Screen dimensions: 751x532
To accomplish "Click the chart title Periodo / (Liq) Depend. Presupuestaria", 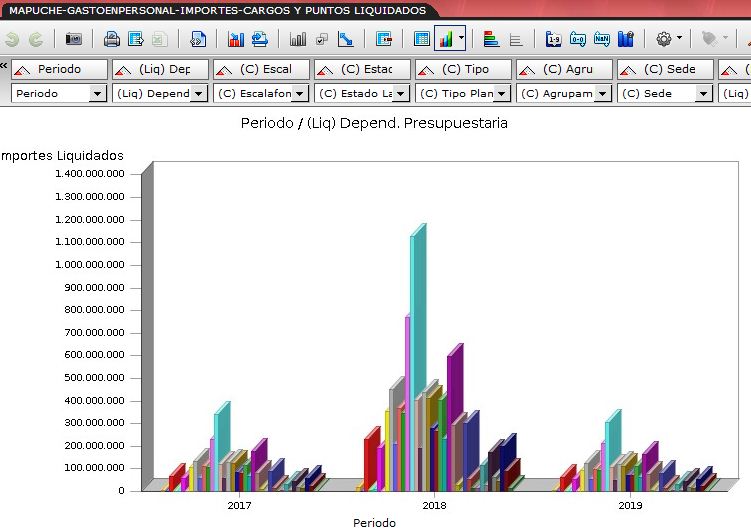I will click(x=374, y=124).
